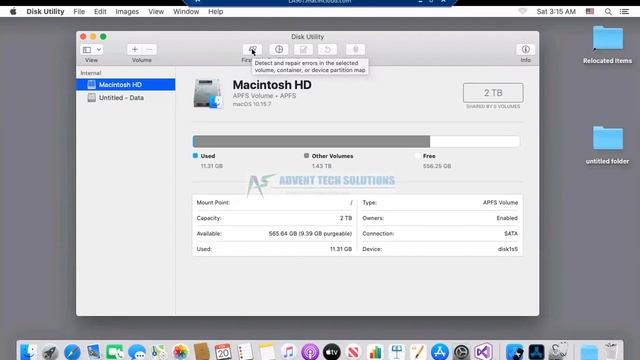Open Calendar from the Dock
This screenshot has width=640, height=360.
tap(223, 352)
